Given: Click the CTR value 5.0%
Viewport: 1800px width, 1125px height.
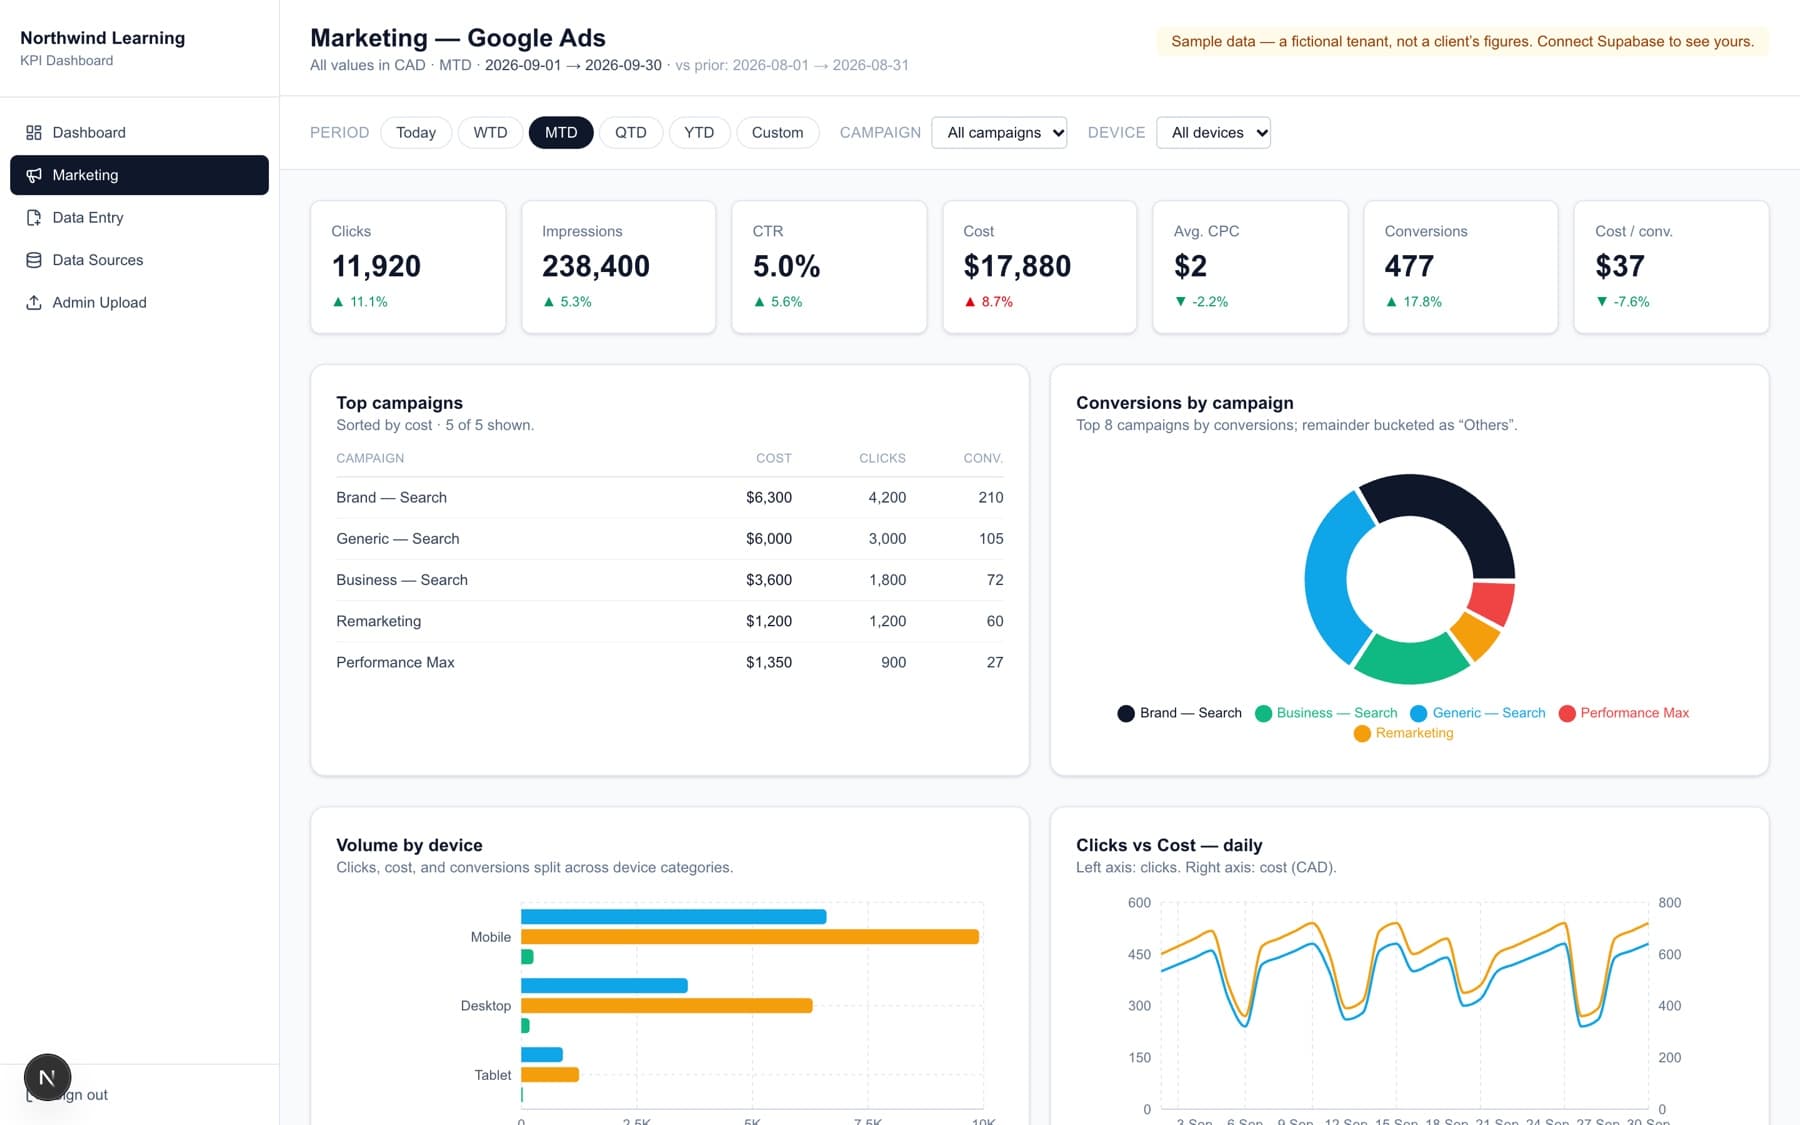Looking at the screenshot, I should tap(786, 266).
